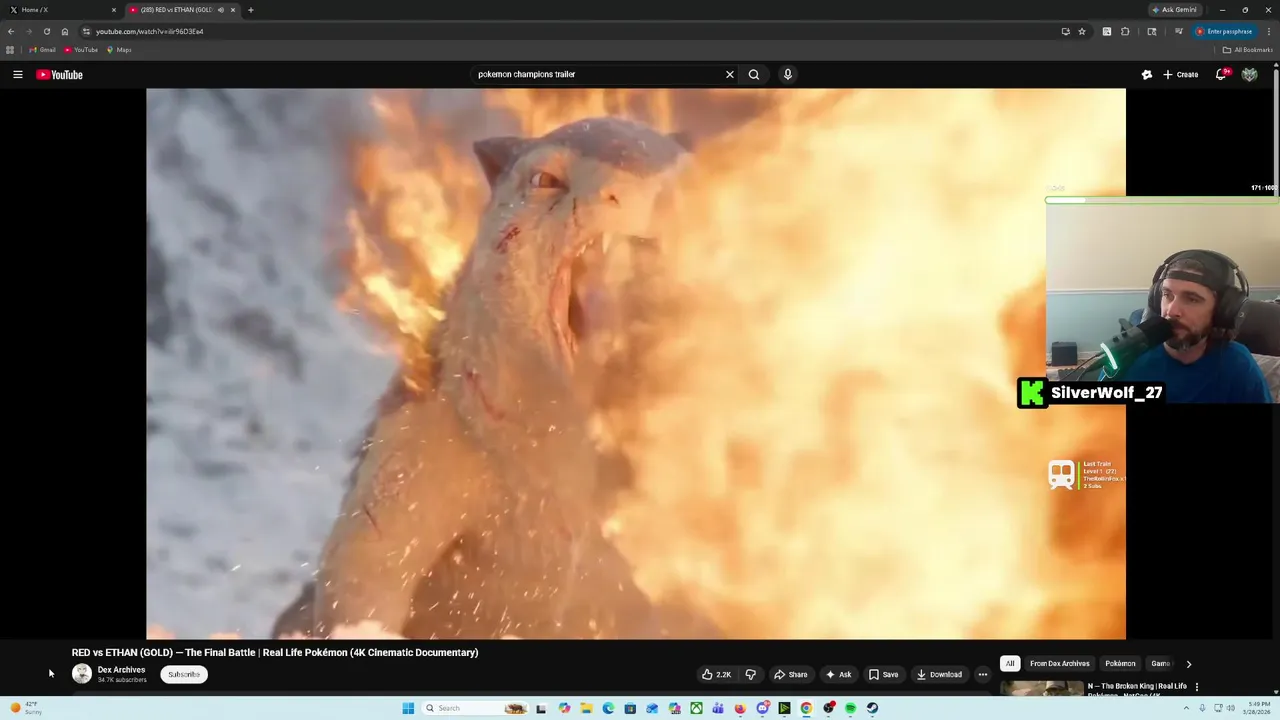Open Microsoft Edge from the taskbar
The image size is (1280, 720).
click(608, 708)
